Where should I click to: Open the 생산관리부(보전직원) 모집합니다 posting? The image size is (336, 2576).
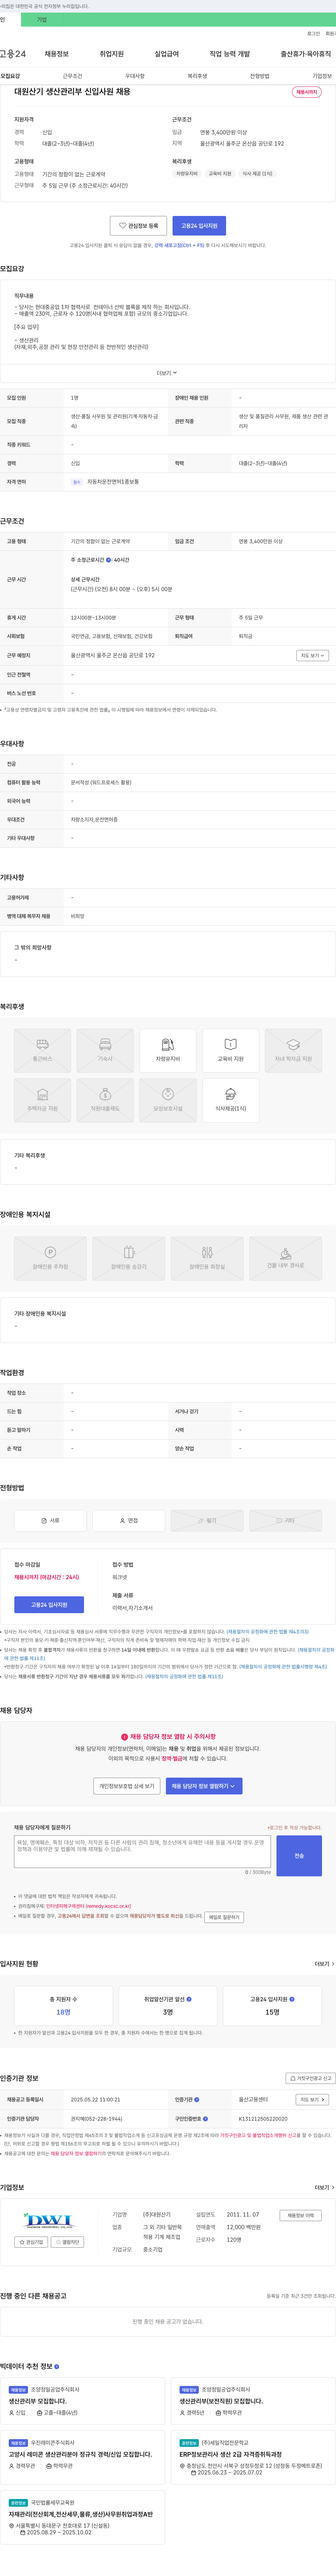click(221, 2401)
